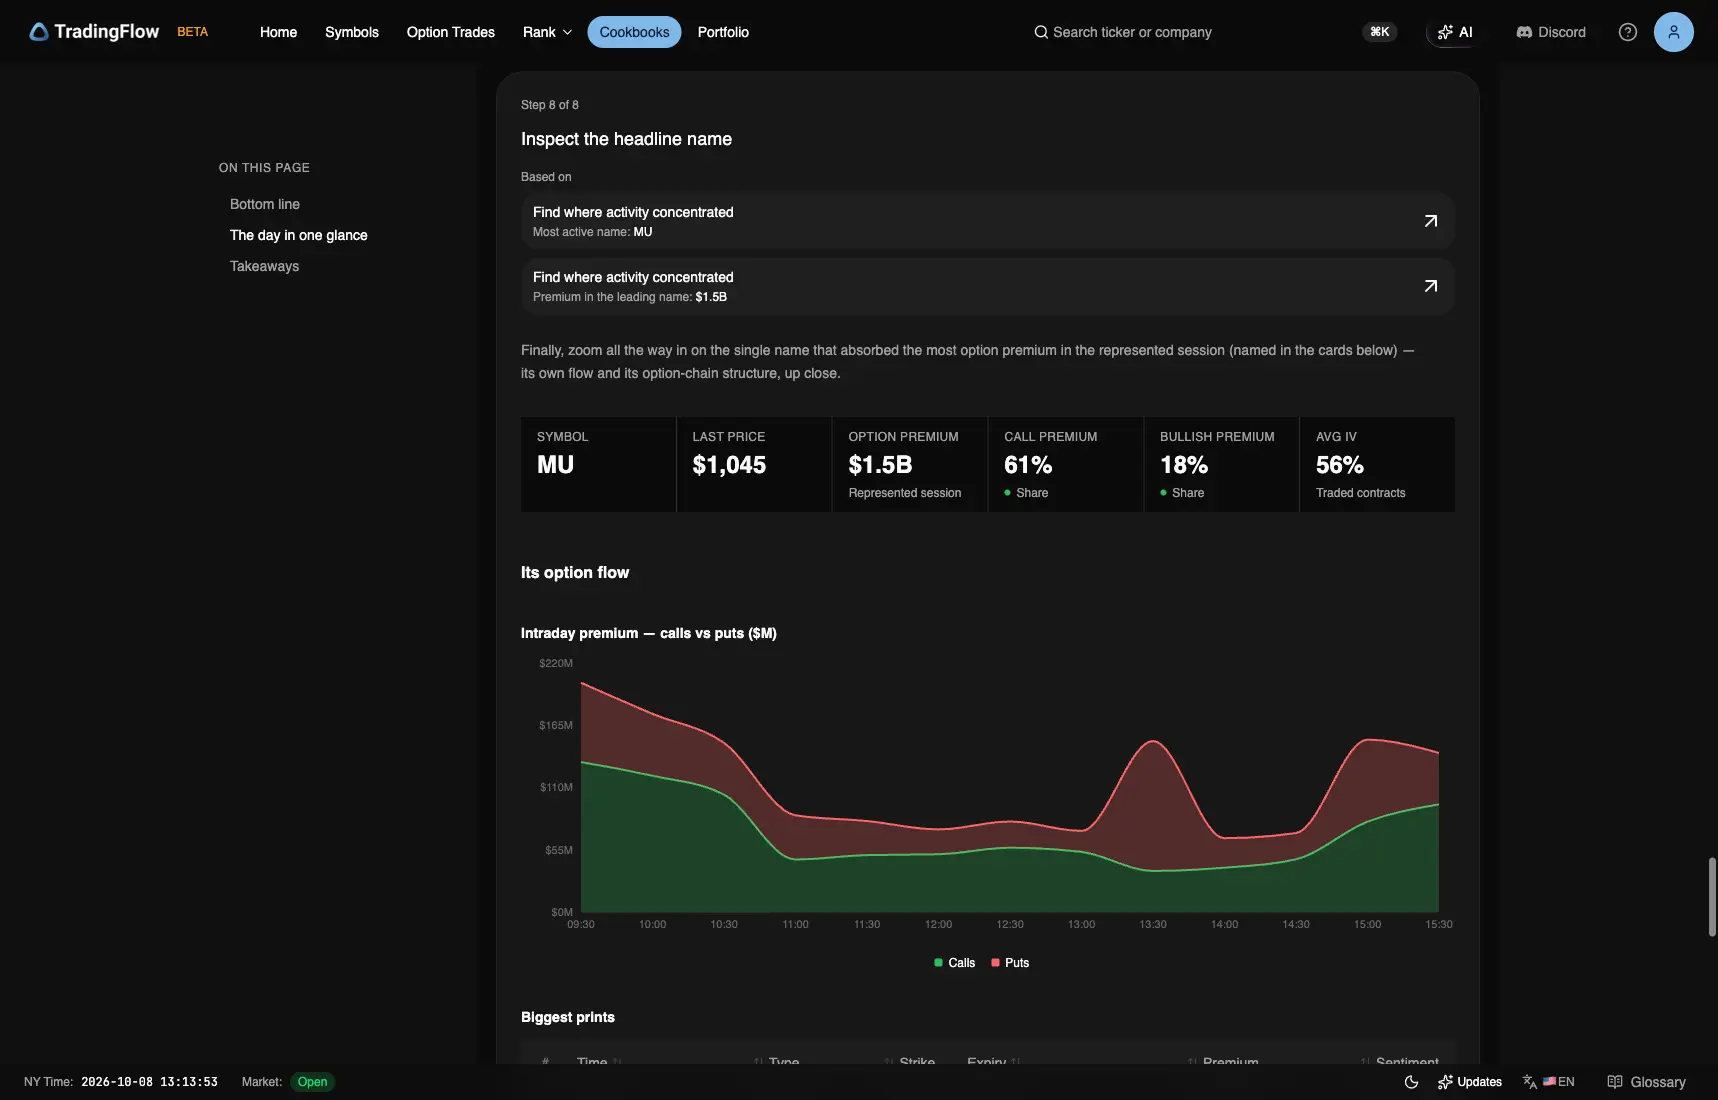Click the 18% bullish premium value
The width and height of the screenshot is (1718, 1100).
[x=1184, y=465]
